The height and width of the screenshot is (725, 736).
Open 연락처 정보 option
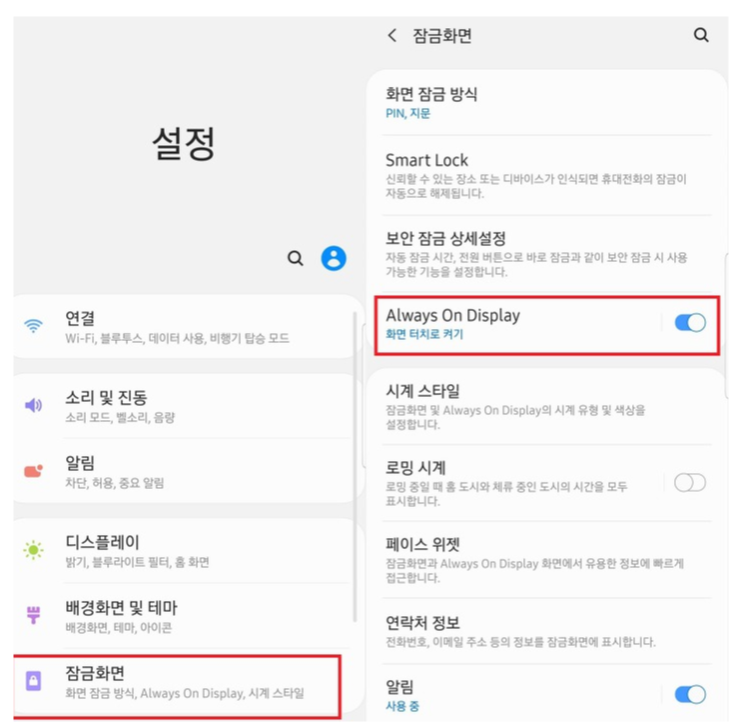[547, 631]
